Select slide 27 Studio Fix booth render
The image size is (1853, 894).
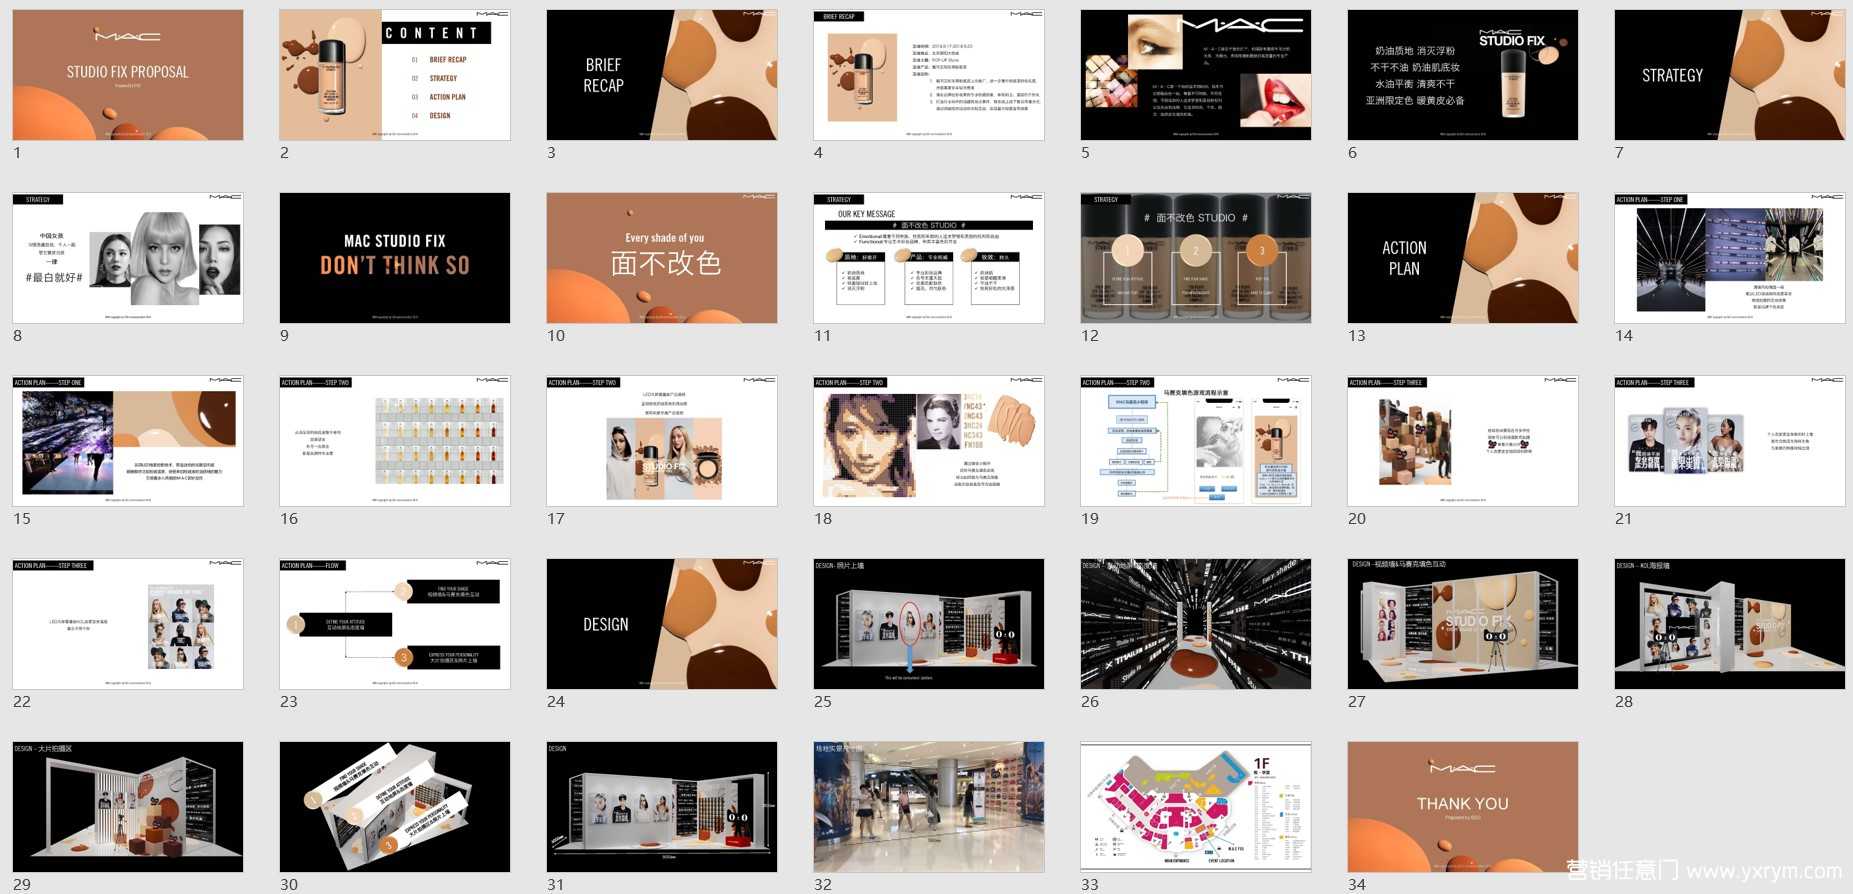point(1463,624)
